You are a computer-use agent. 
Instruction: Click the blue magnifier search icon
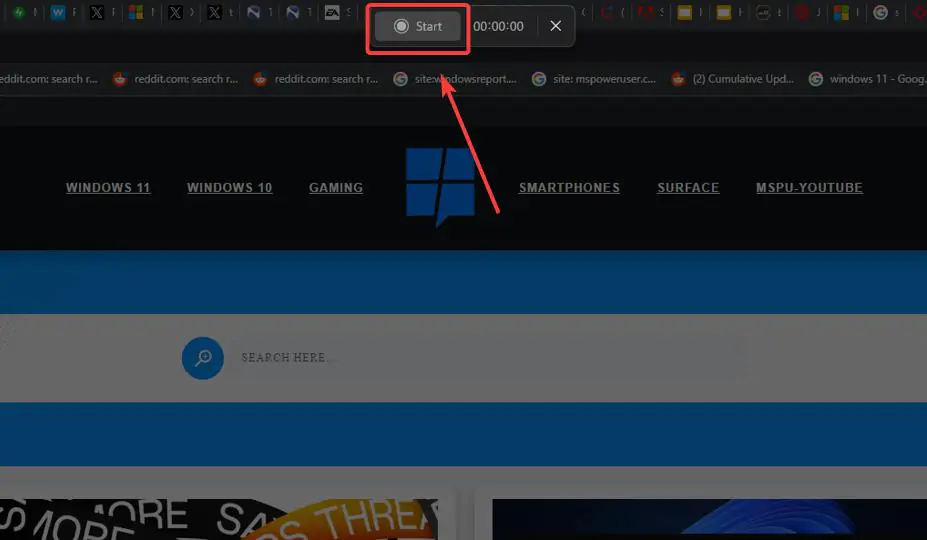tap(203, 358)
